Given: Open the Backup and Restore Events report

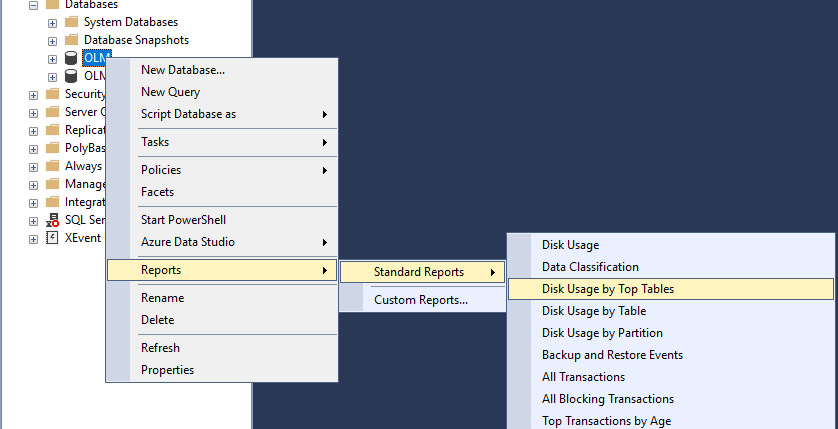Looking at the screenshot, I should (612, 355).
